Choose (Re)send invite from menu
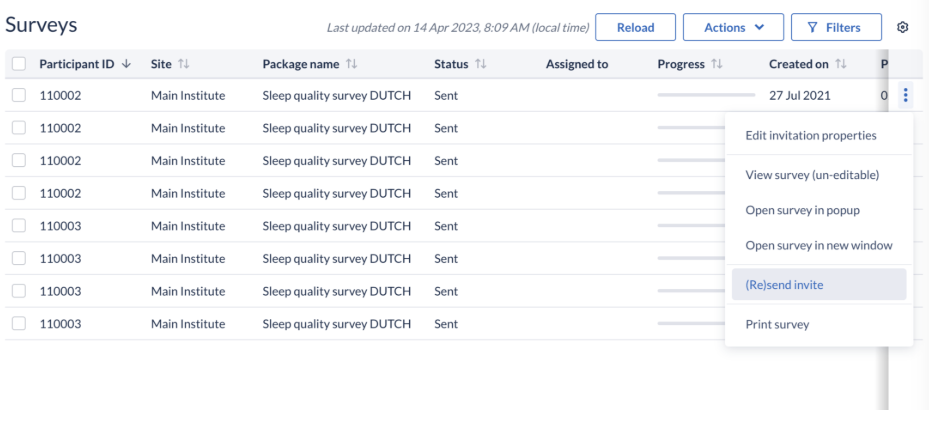This screenshot has height=440, width=929. [x=819, y=285]
